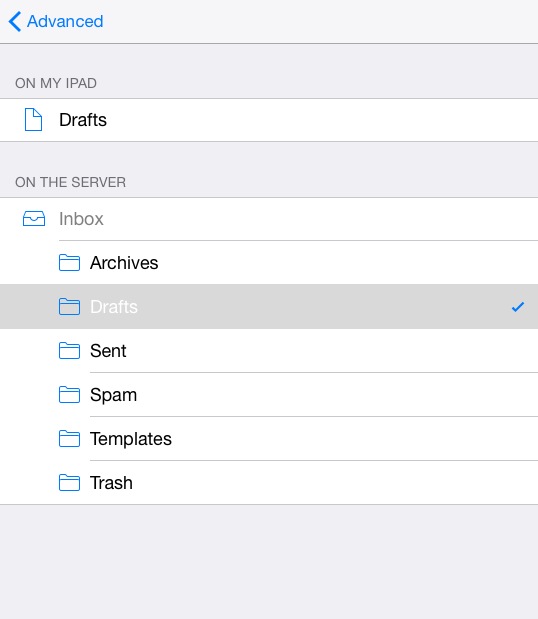Click the Sent folder icon
This screenshot has height=619, width=538.
(69, 351)
